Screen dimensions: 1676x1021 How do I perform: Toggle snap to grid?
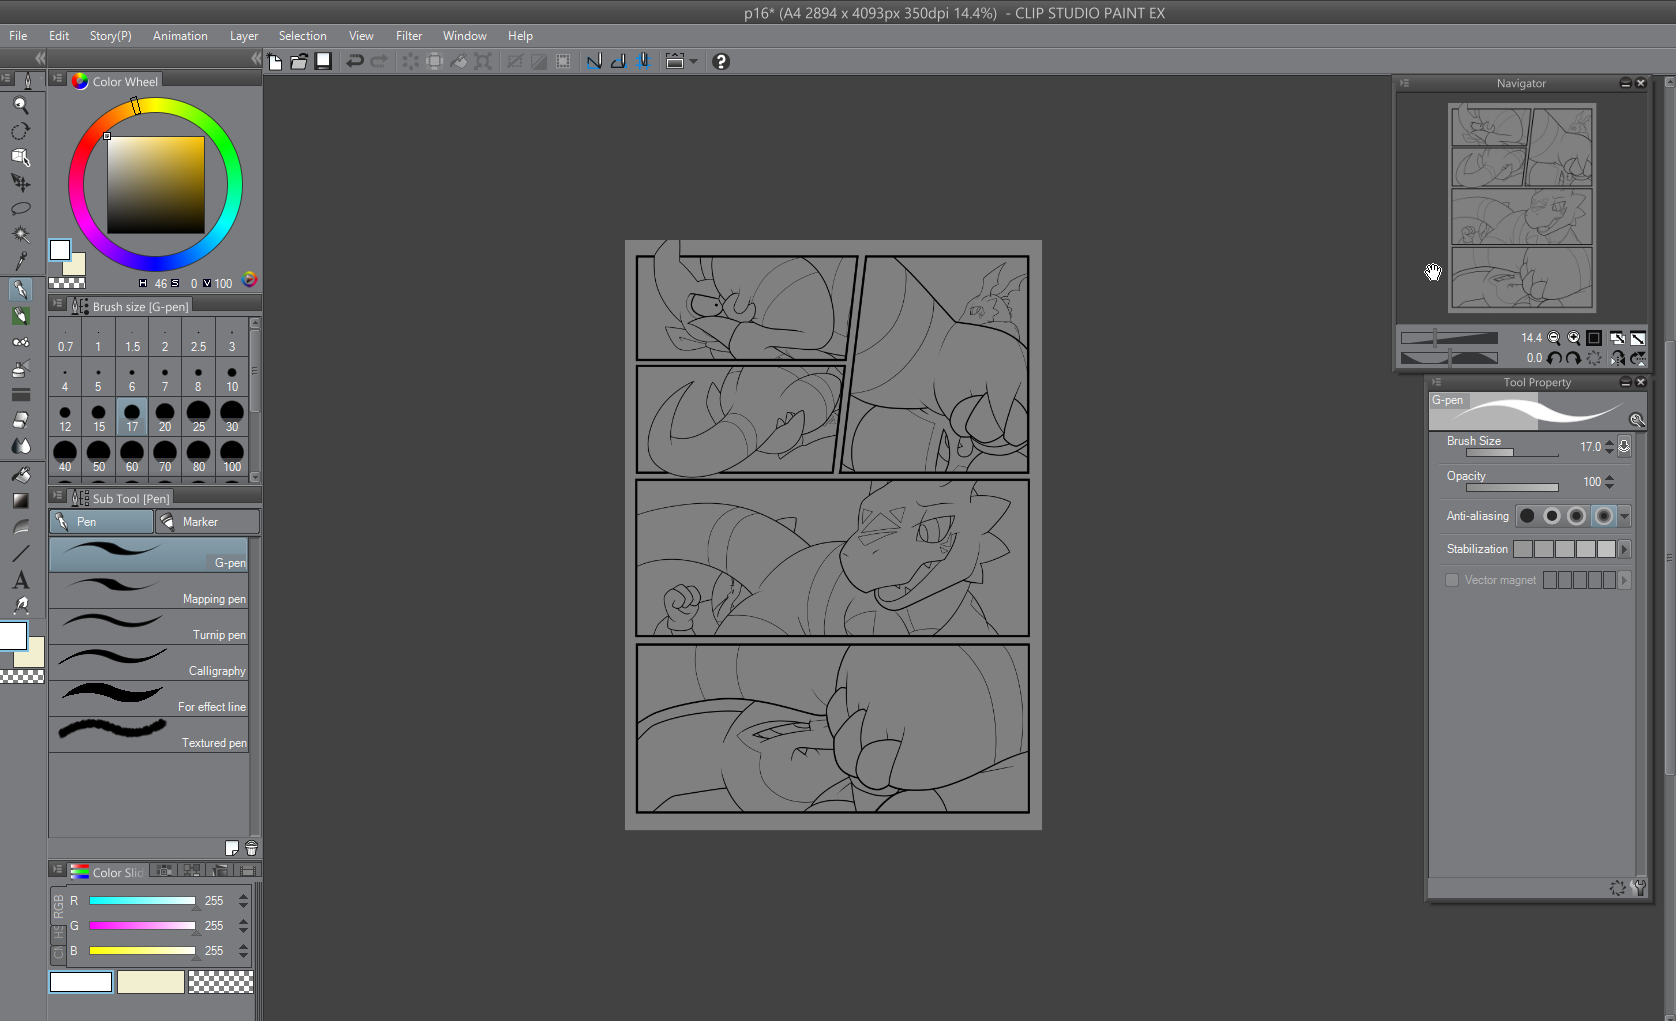coord(643,62)
